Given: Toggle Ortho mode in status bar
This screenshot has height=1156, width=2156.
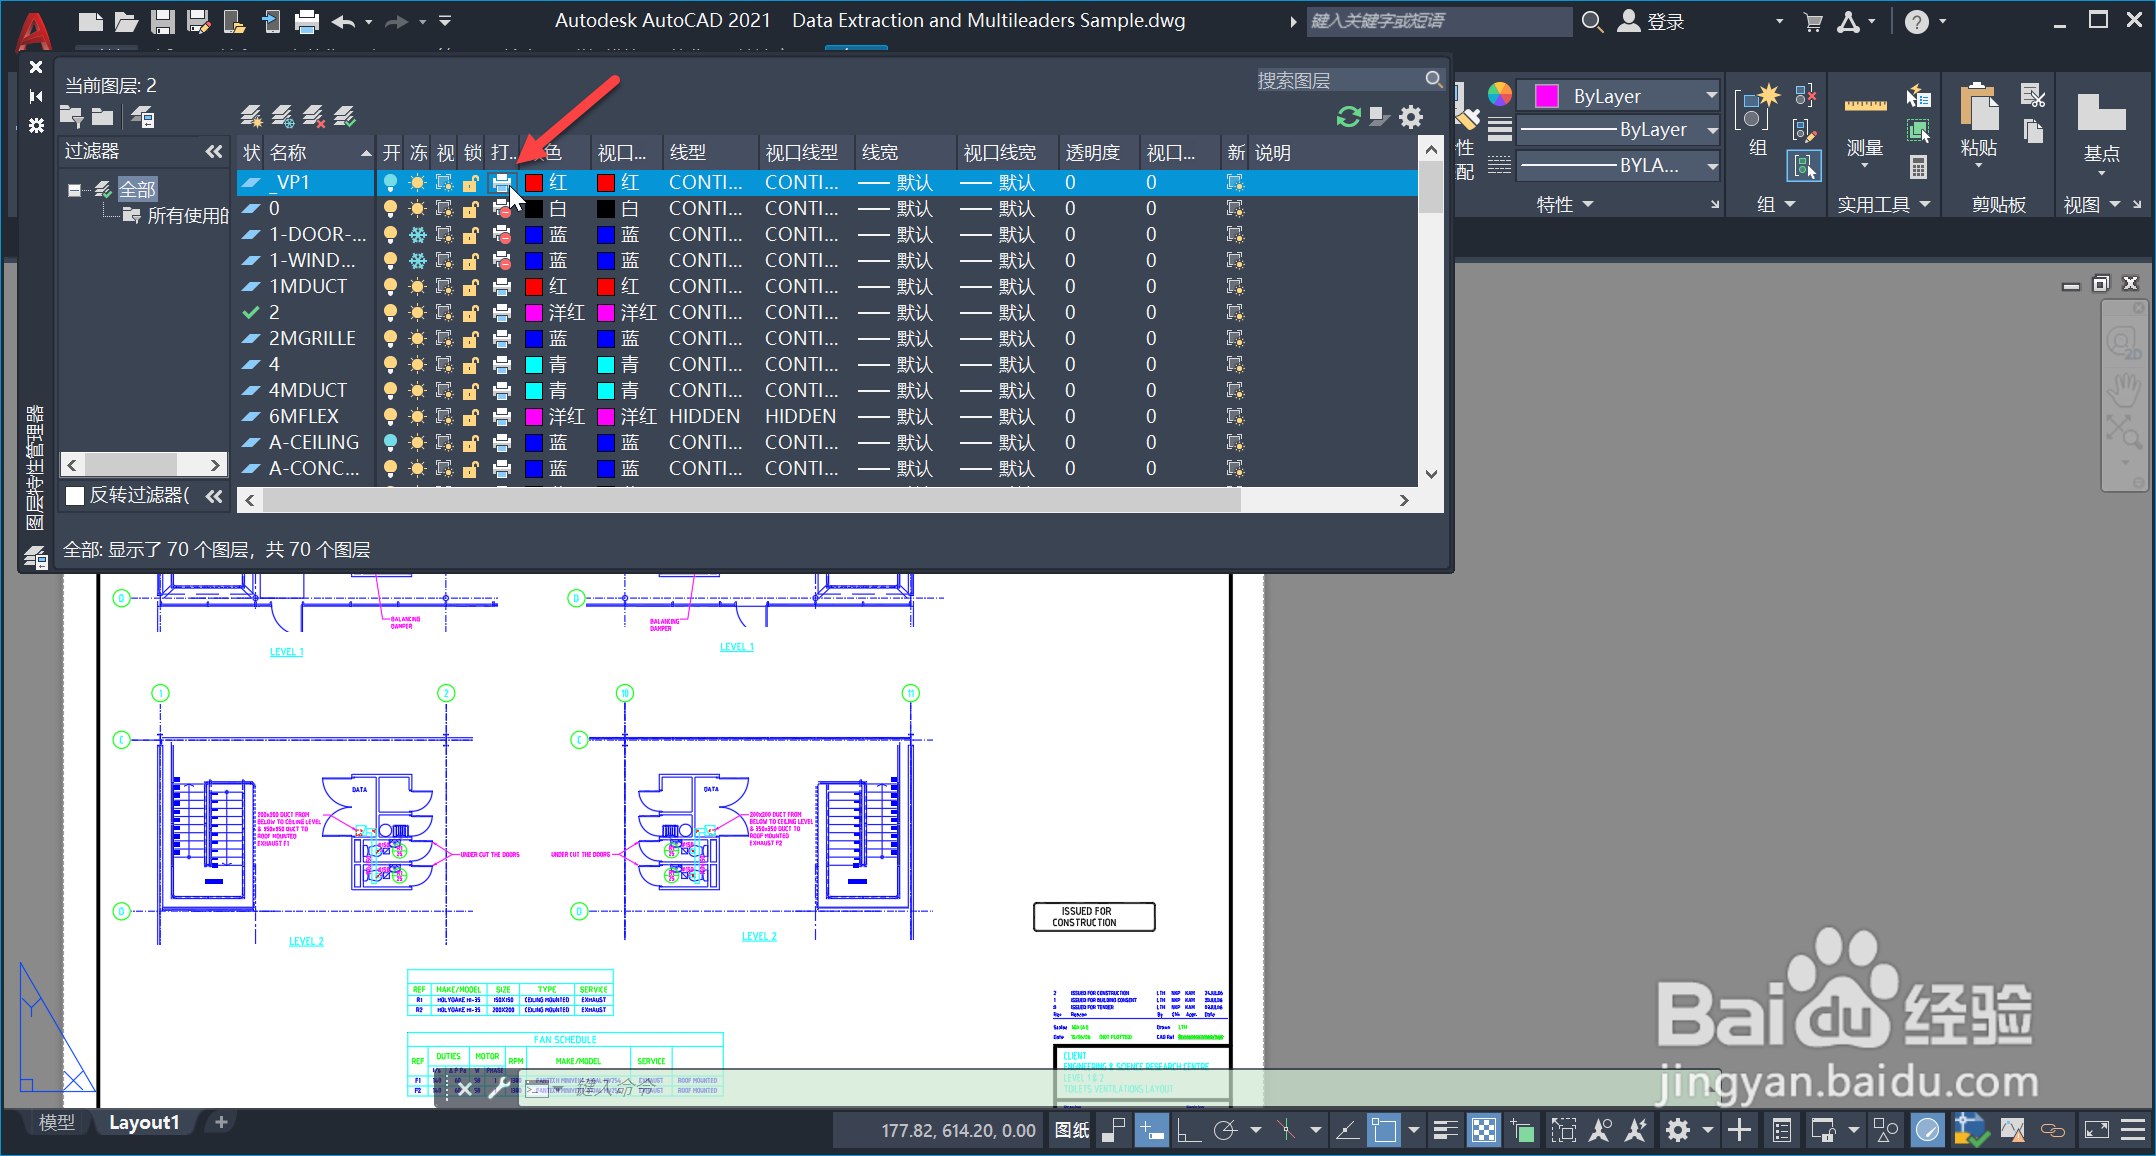Looking at the screenshot, I should pyautogui.click(x=1189, y=1131).
